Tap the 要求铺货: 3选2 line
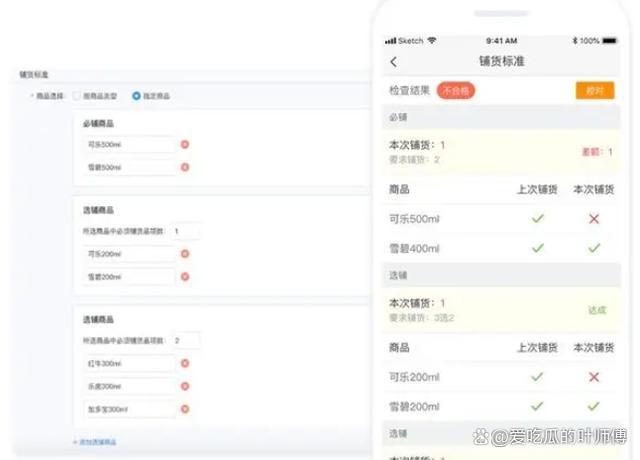 point(421,318)
